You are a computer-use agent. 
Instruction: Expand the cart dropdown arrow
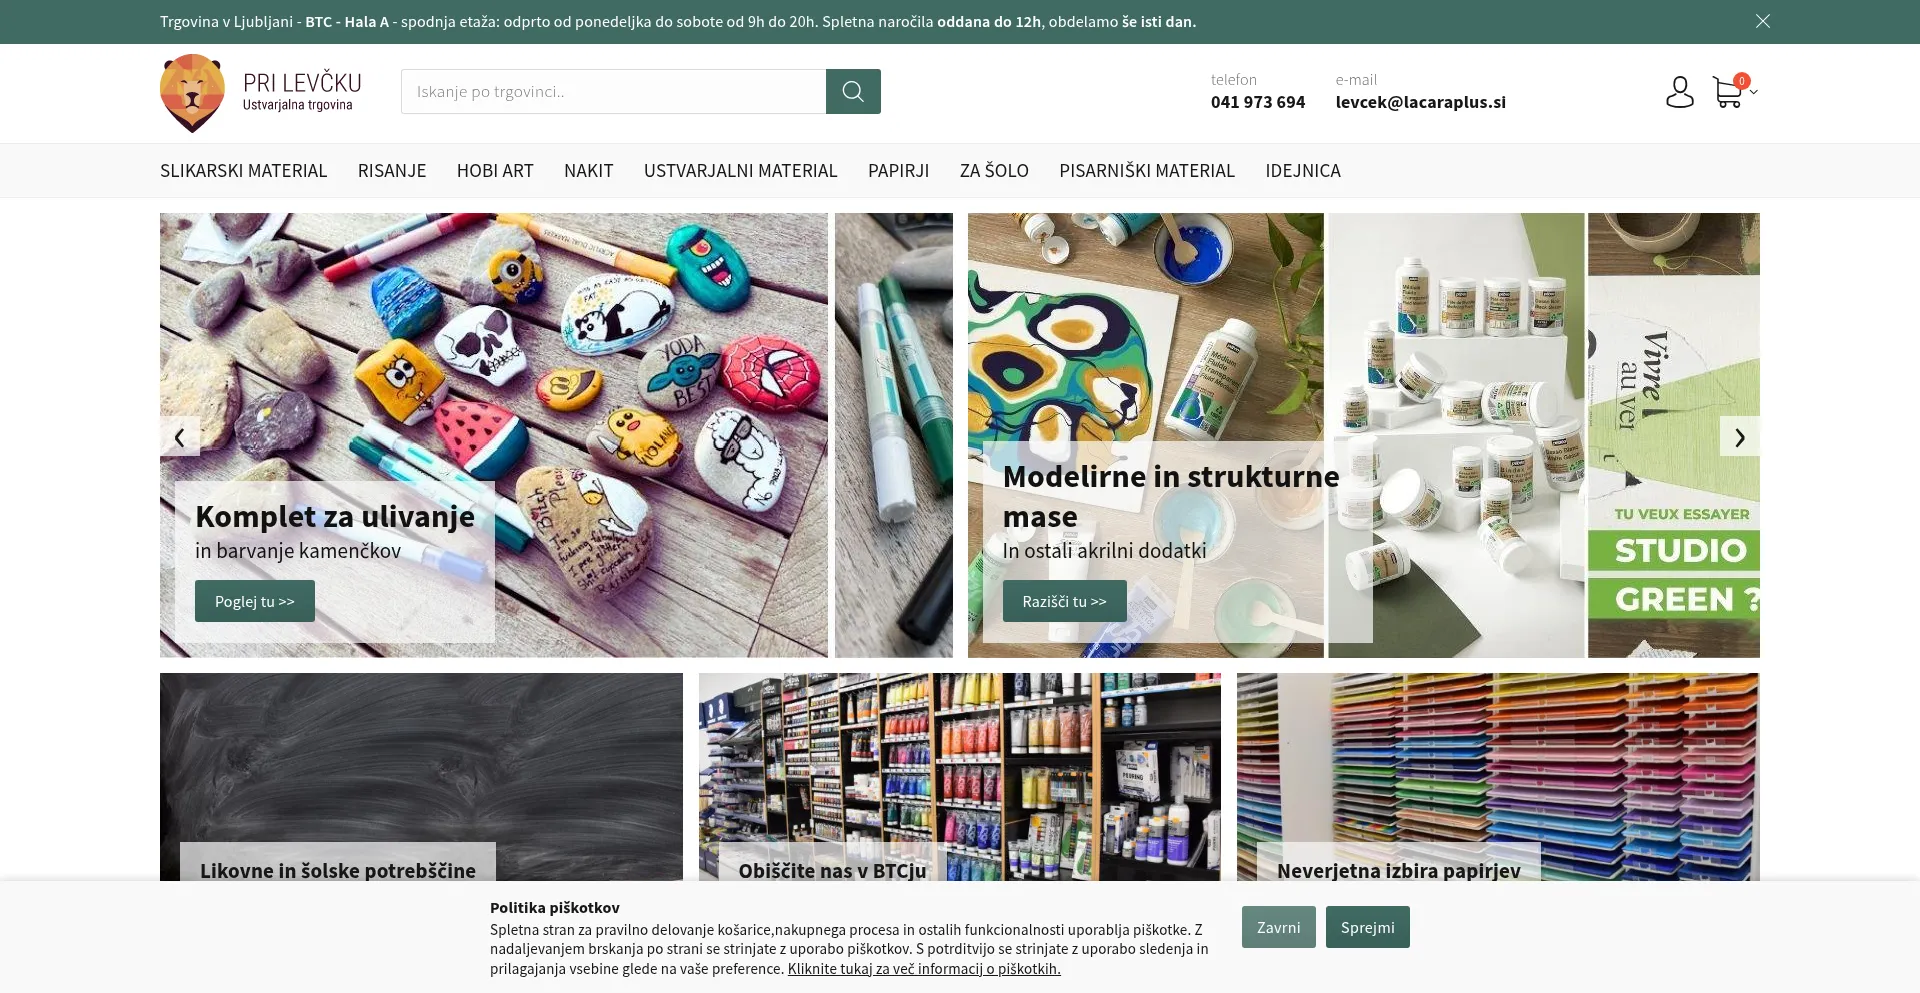pos(1754,92)
